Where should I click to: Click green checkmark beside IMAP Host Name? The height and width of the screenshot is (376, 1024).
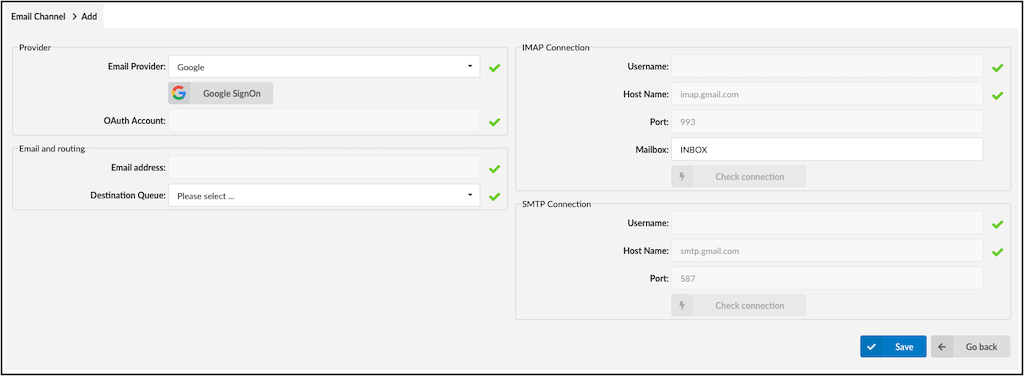pos(997,95)
